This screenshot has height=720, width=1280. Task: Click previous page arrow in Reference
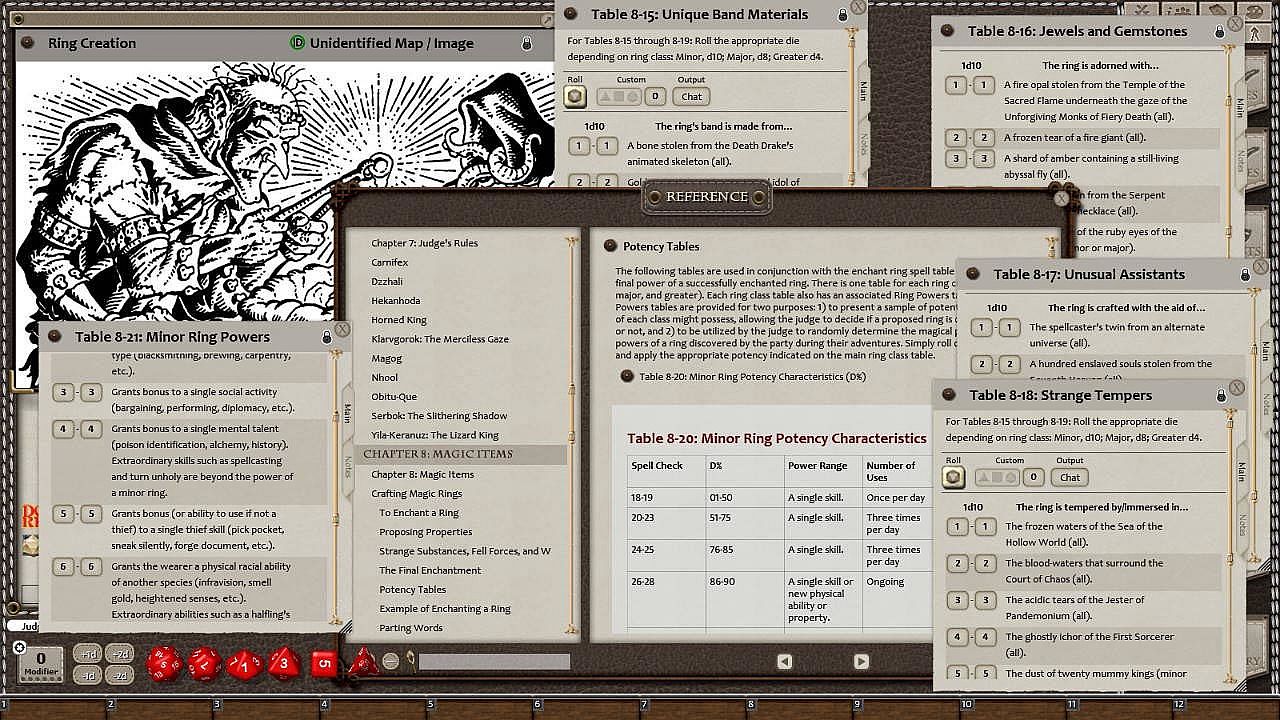click(785, 661)
